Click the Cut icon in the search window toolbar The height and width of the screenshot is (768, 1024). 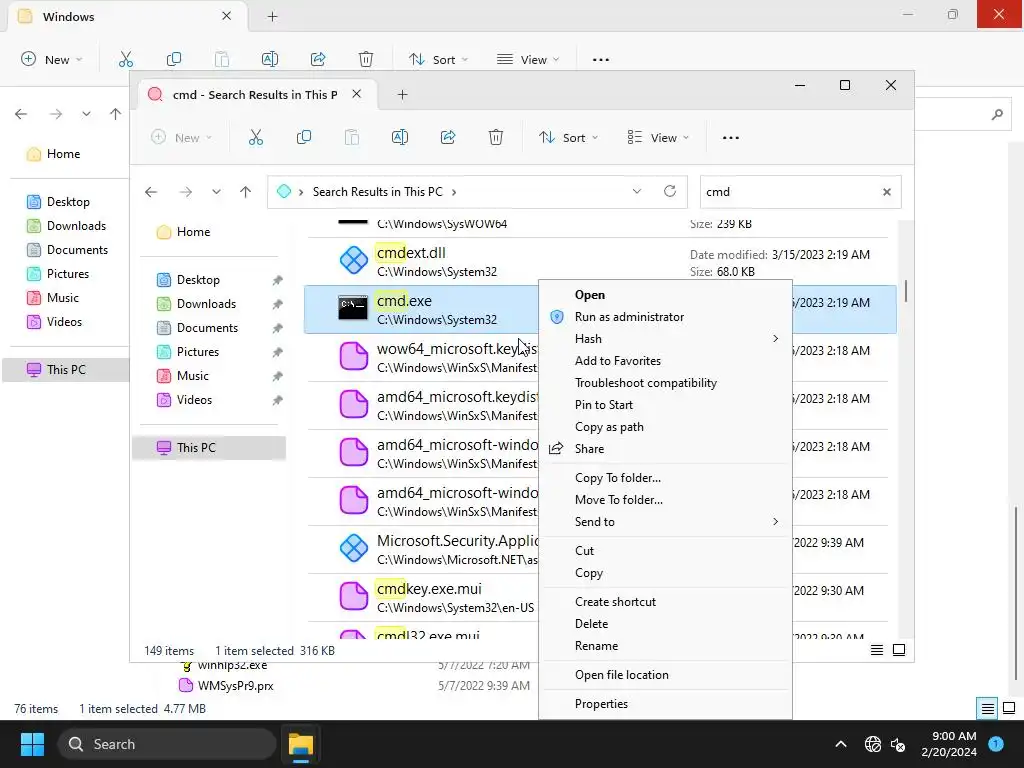click(x=255, y=138)
